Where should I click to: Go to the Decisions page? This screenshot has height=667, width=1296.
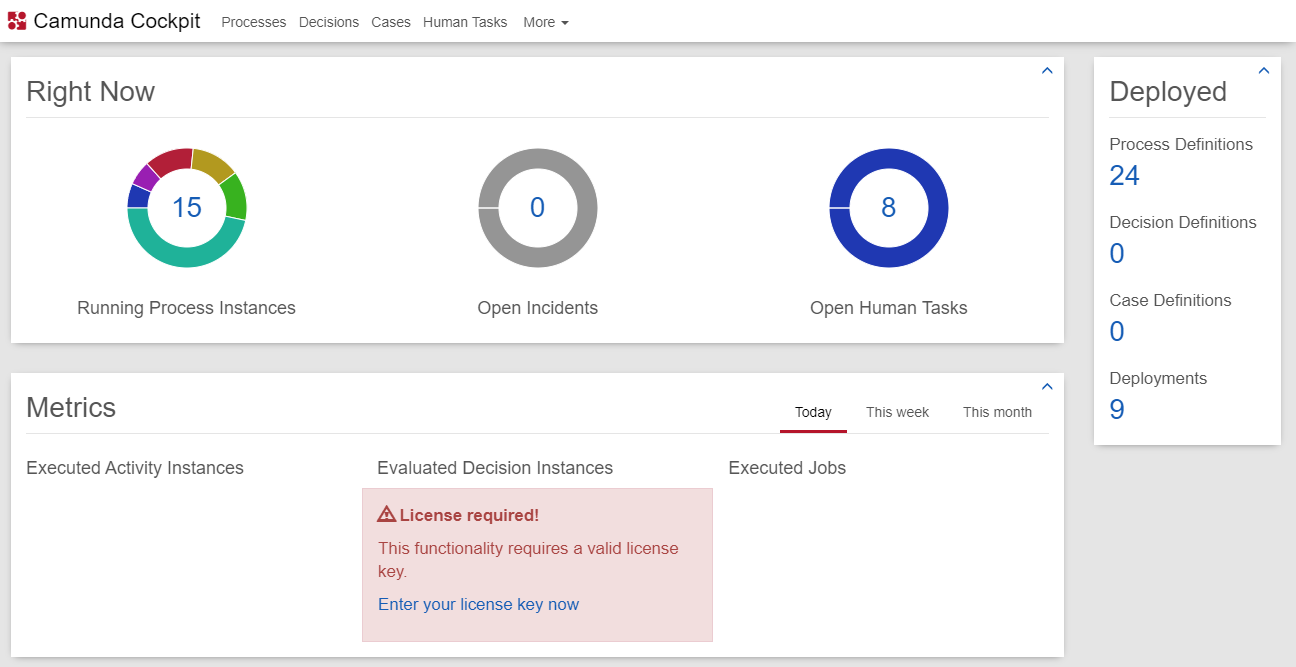pyautogui.click(x=329, y=22)
